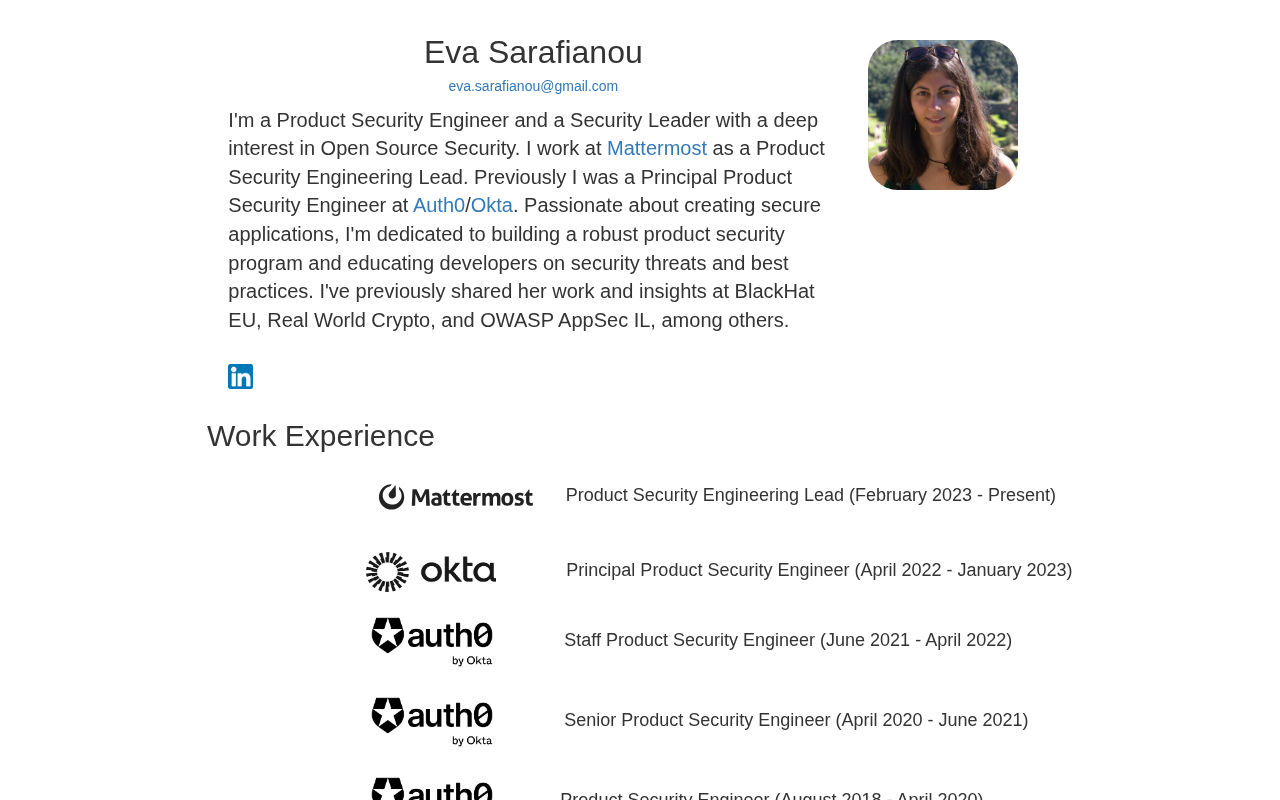Open the LinkedIn profile icon

click(x=240, y=377)
